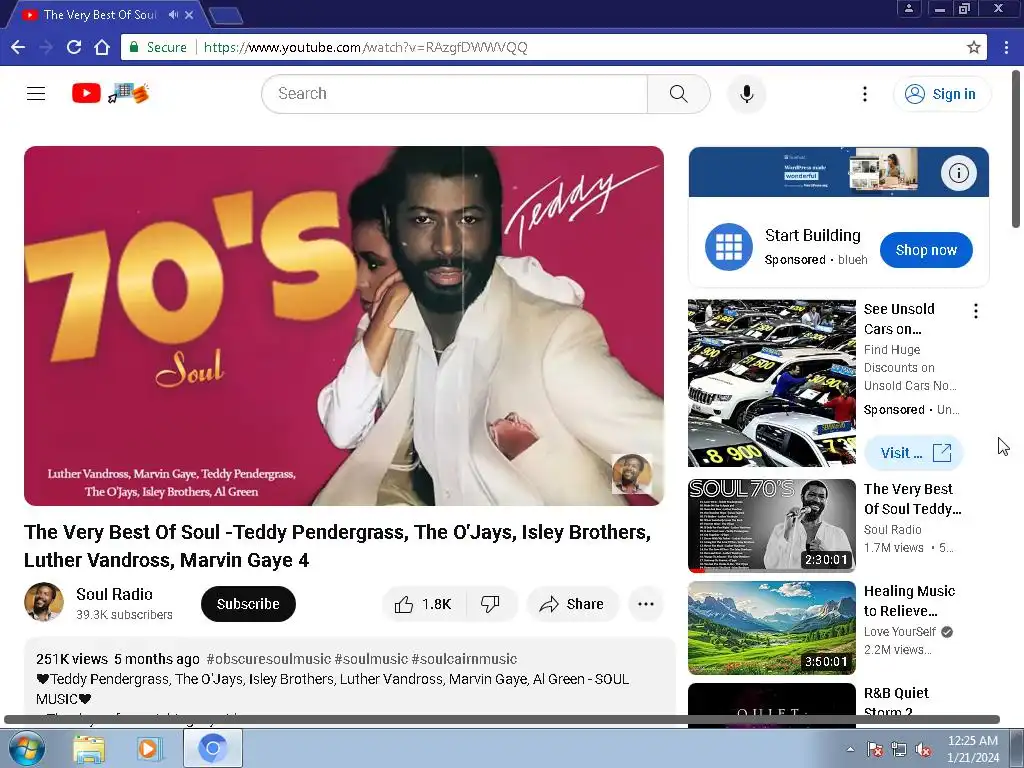View site security info via Secure lock
This screenshot has width=1024, height=768.
pyautogui.click(x=158, y=47)
